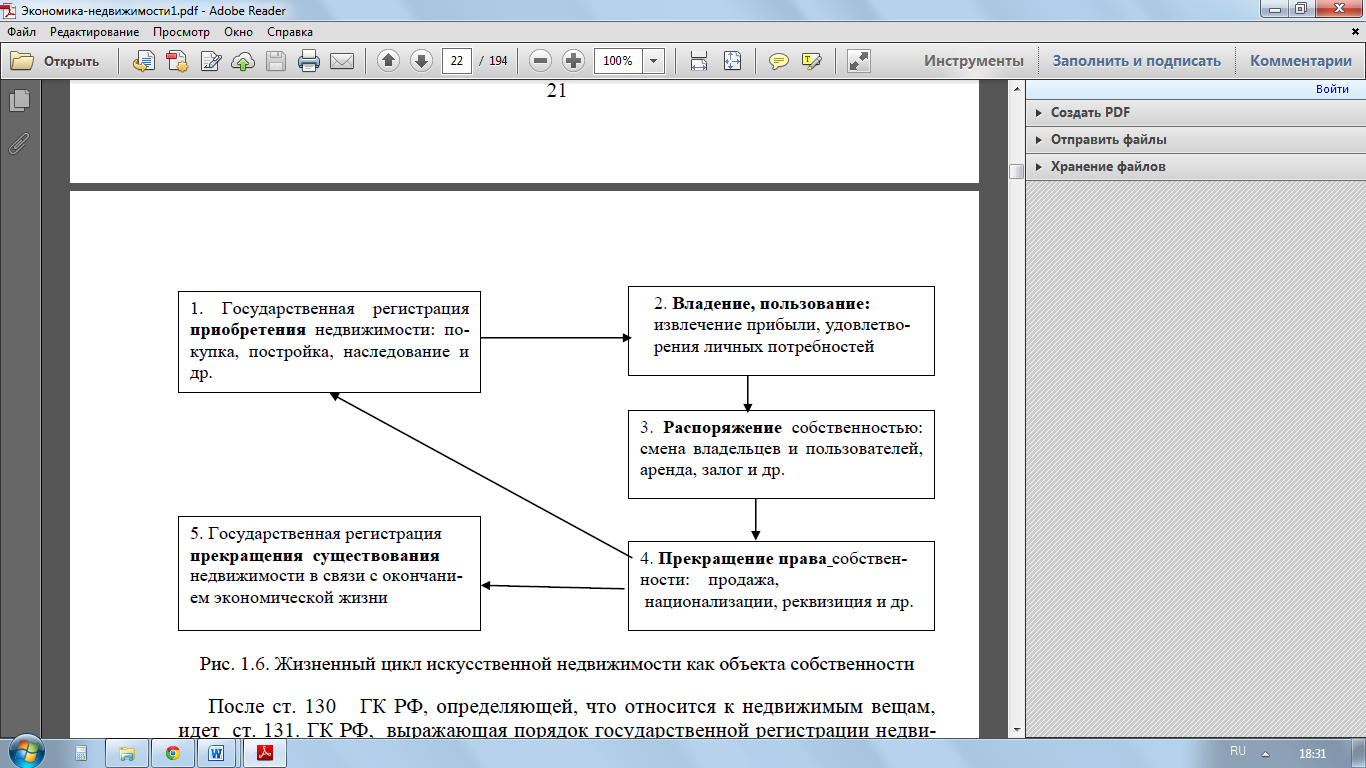Viewport: 1366px width, 768px height.
Task: Open the Просмотр menu
Action: (181, 32)
